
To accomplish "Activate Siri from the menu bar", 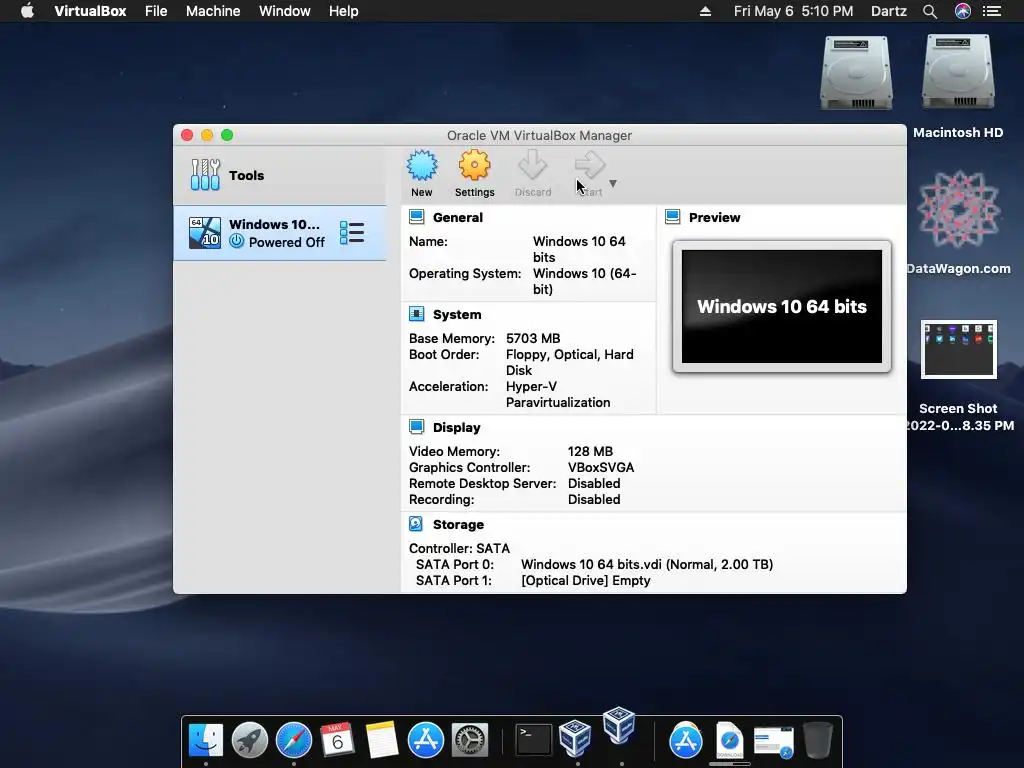I will pyautogui.click(x=963, y=11).
